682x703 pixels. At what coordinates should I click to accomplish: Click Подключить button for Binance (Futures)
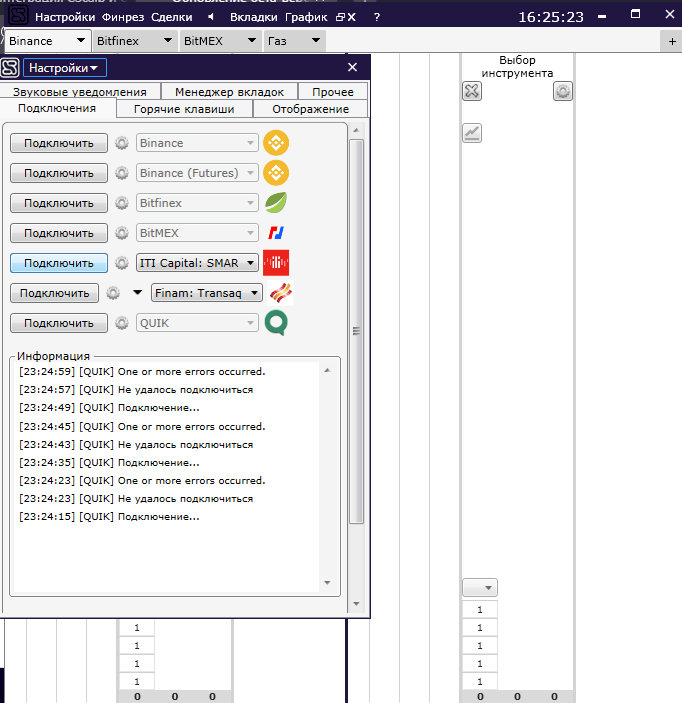(59, 173)
